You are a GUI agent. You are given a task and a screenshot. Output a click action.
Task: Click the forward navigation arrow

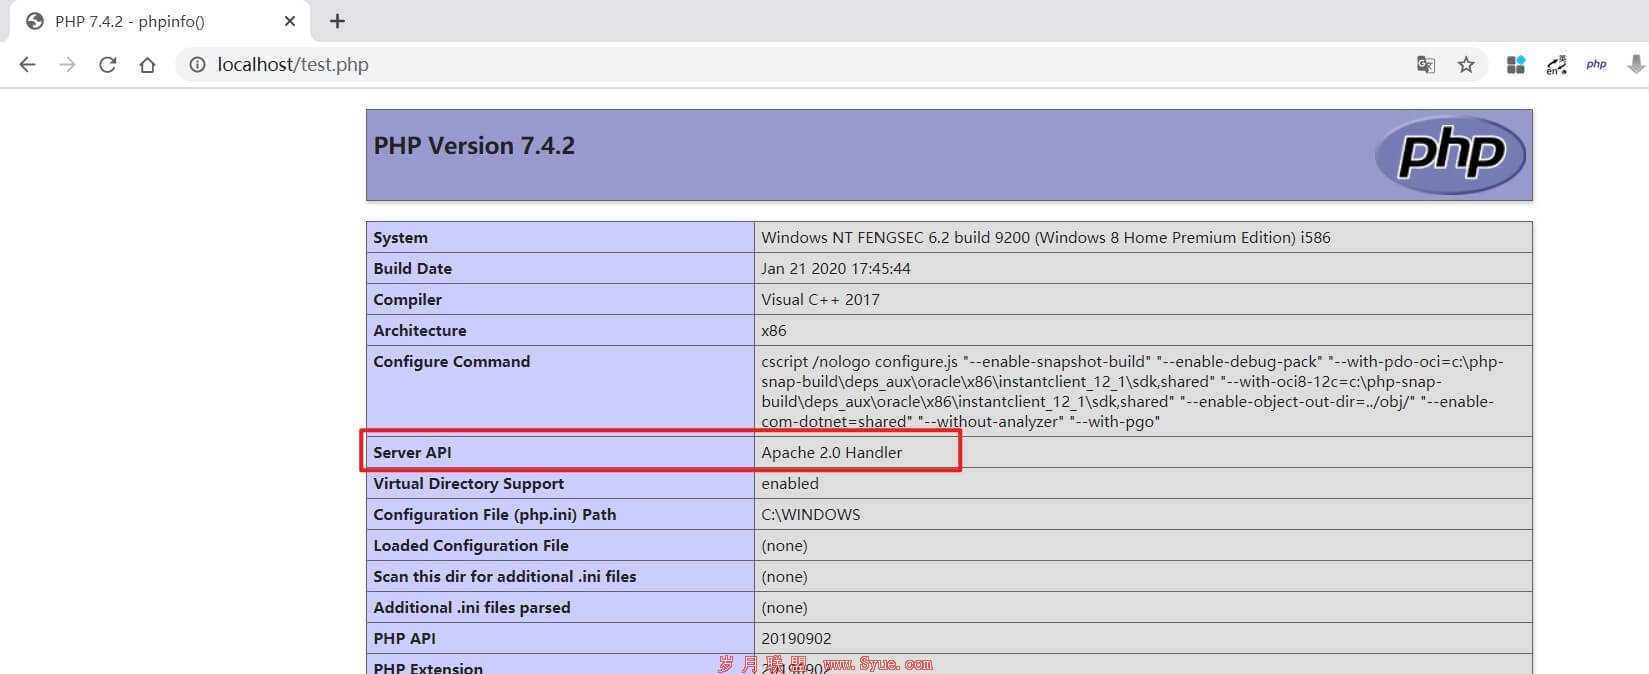click(67, 65)
